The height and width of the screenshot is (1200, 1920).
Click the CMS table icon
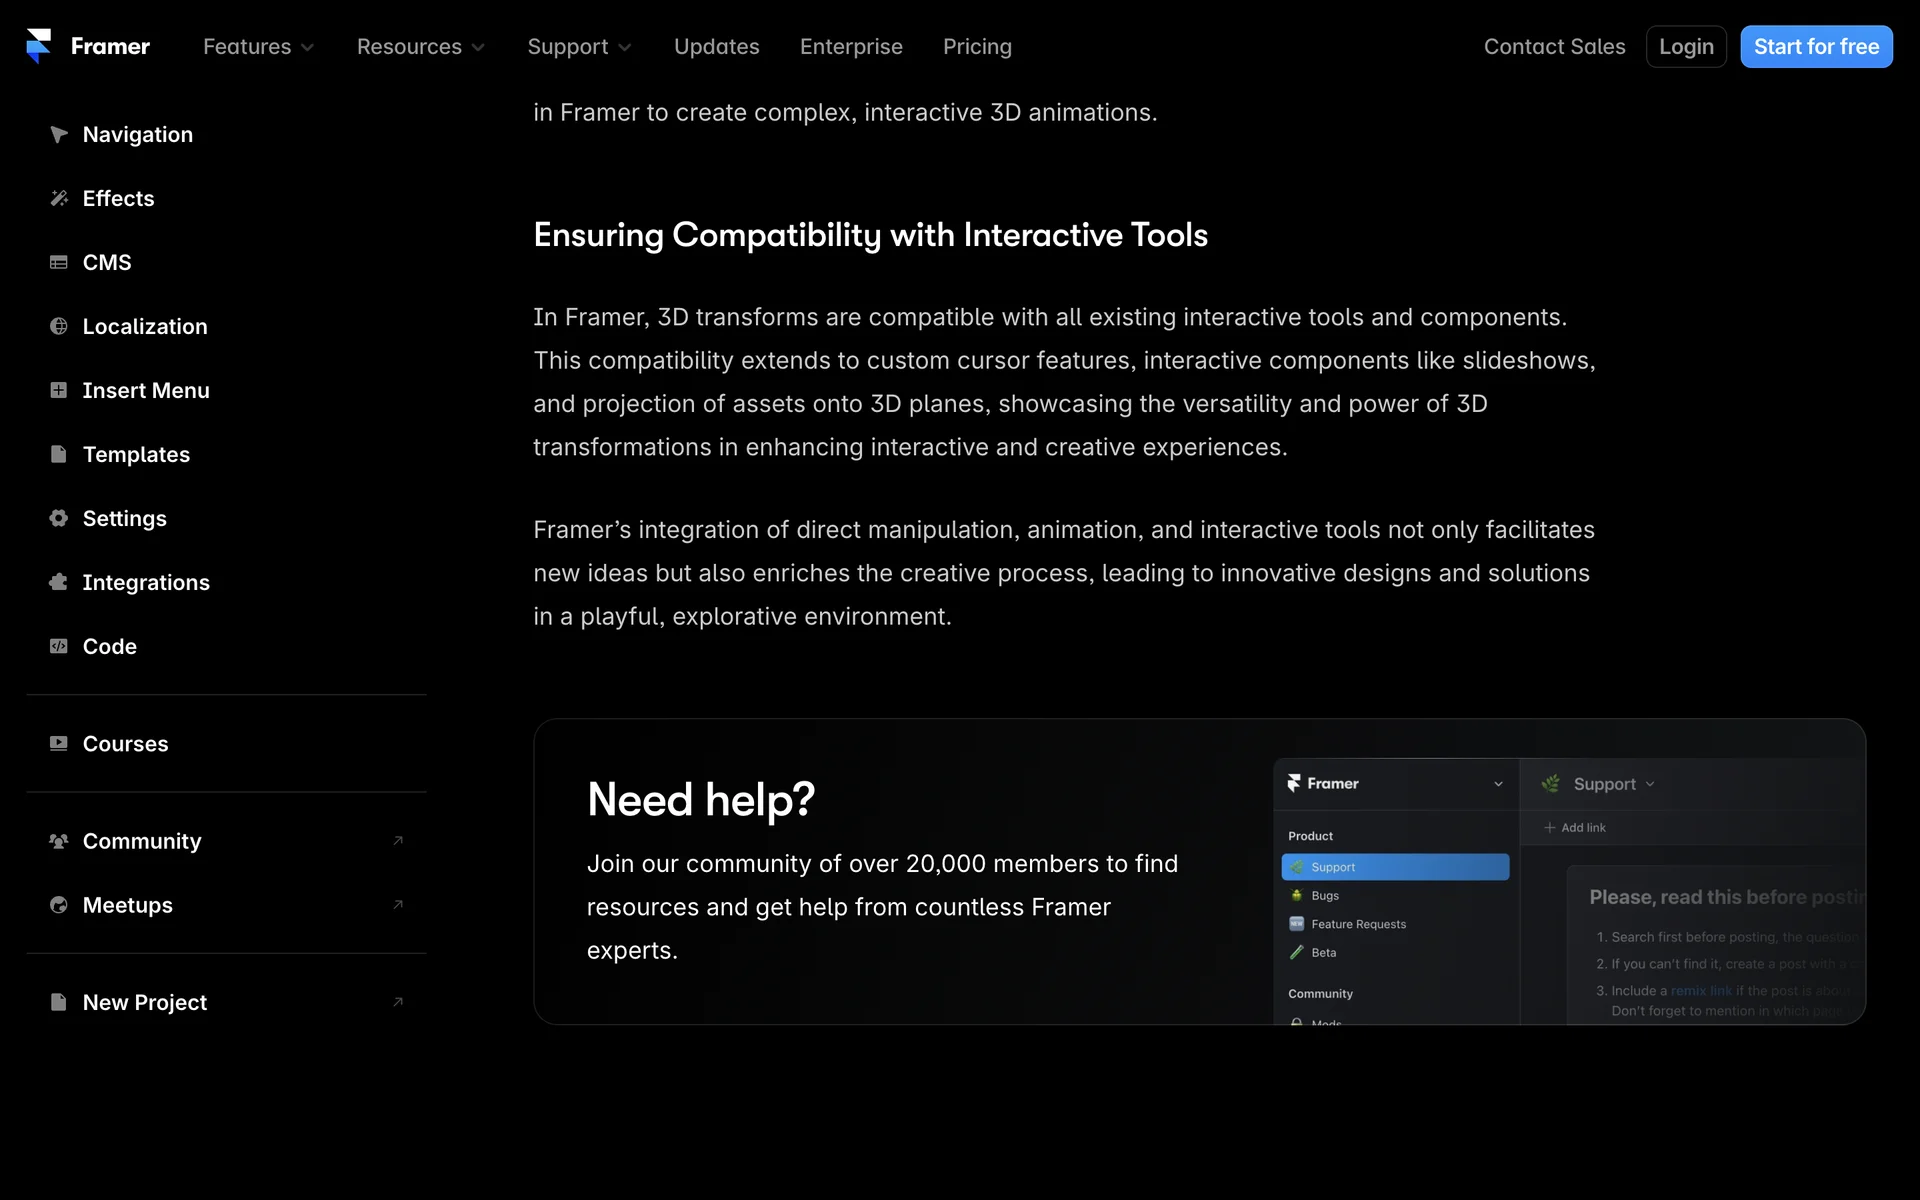coord(59,262)
